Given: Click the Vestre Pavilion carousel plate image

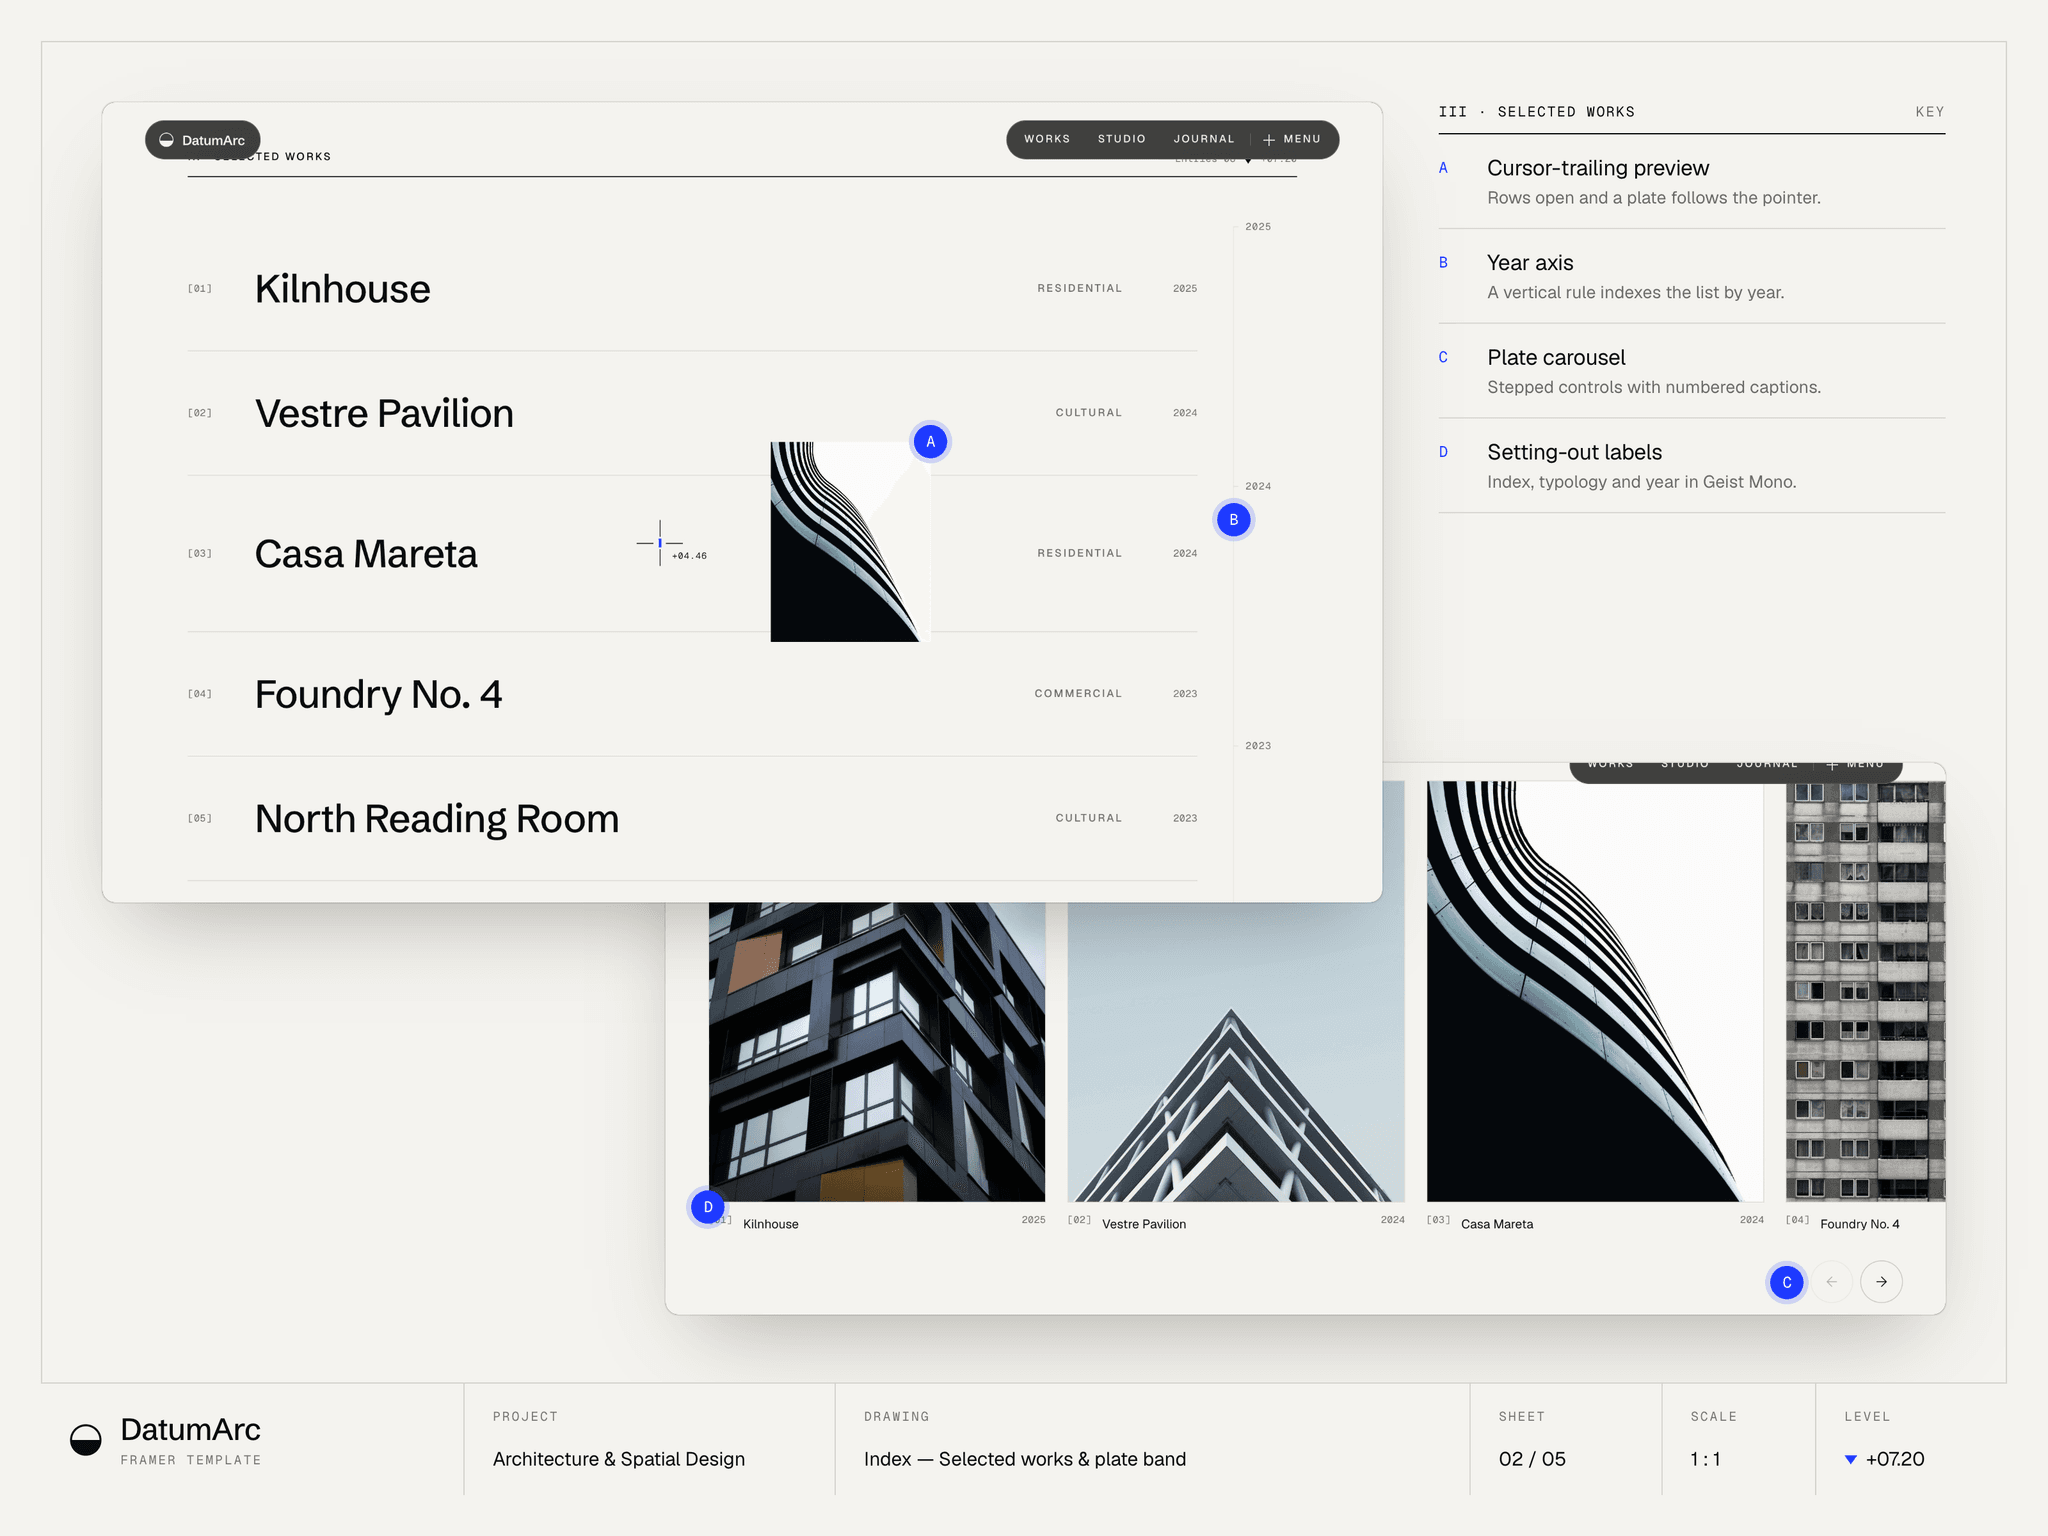Looking at the screenshot, I should [x=1236, y=1052].
